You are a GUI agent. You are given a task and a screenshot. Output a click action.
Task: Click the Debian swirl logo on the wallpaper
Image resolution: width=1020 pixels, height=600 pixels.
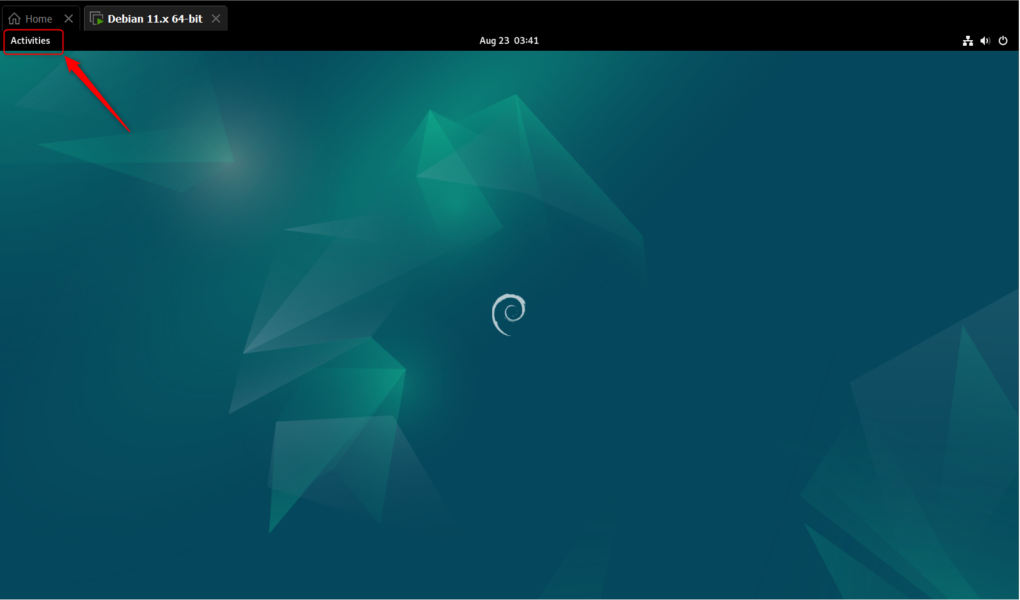click(509, 312)
